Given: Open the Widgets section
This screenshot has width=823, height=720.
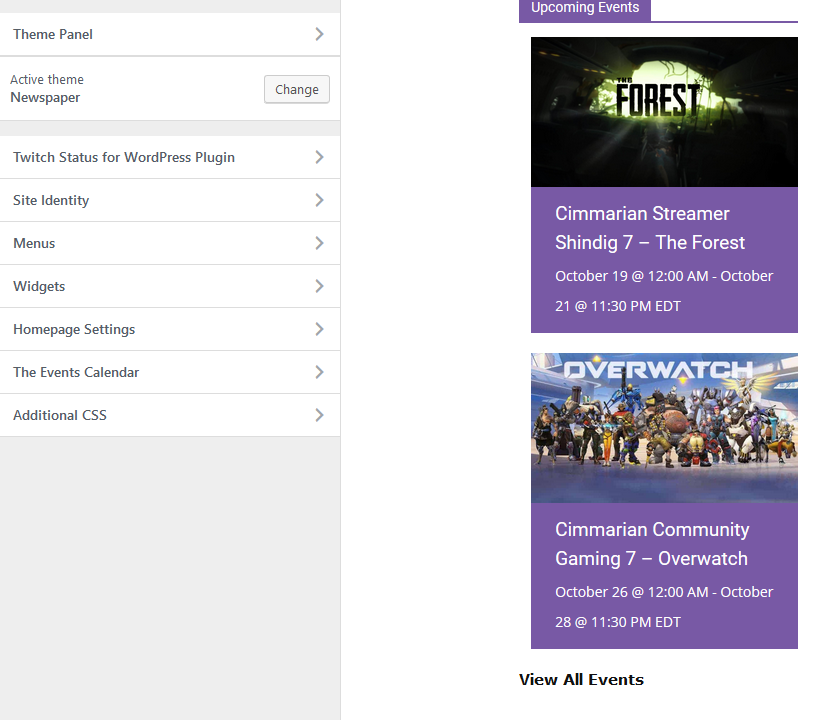Looking at the screenshot, I should pos(170,286).
